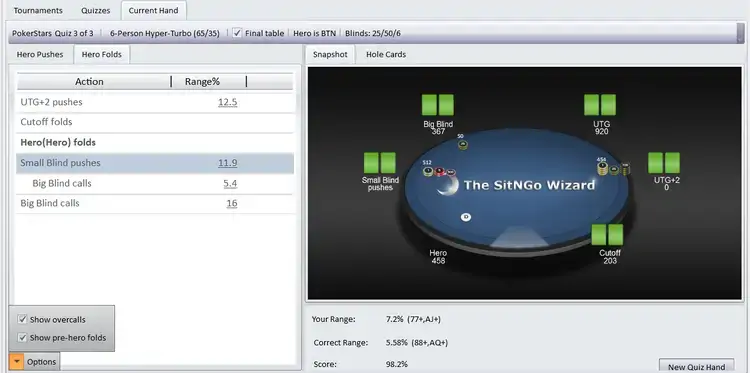Viewport: 750px width, 373px height.
Task: Click the Hero is BTN label
Action: 314,33
